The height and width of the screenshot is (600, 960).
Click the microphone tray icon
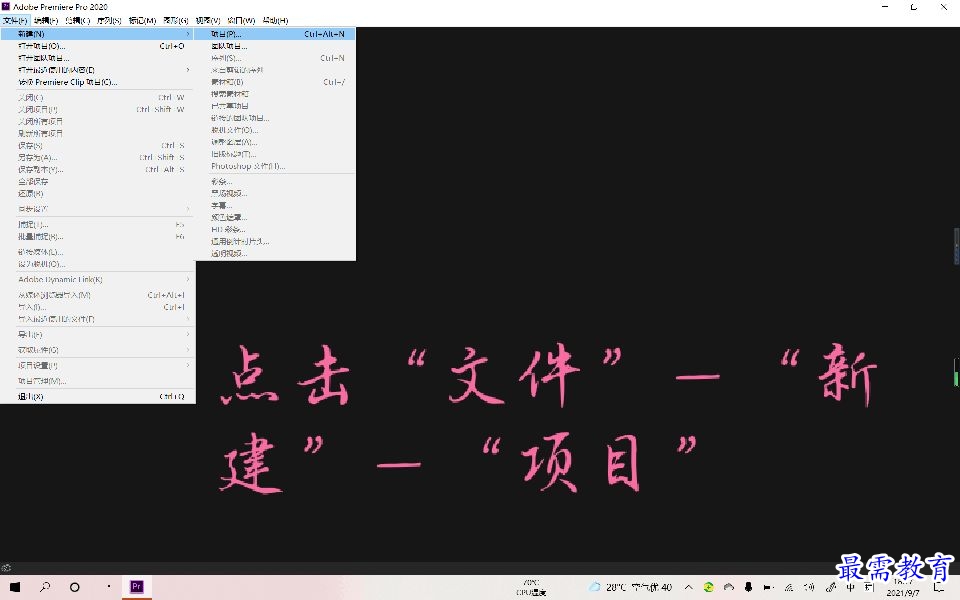point(748,587)
